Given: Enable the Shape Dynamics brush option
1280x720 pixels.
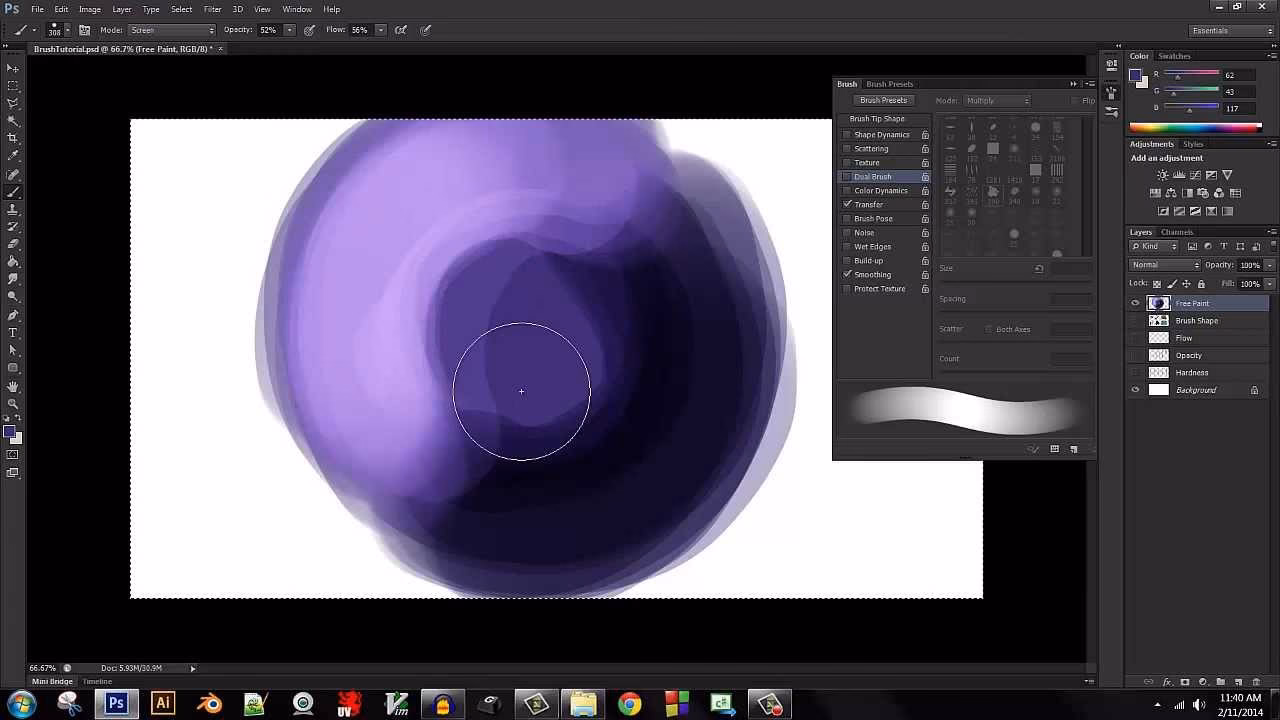Looking at the screenshot, I should 847,134.
